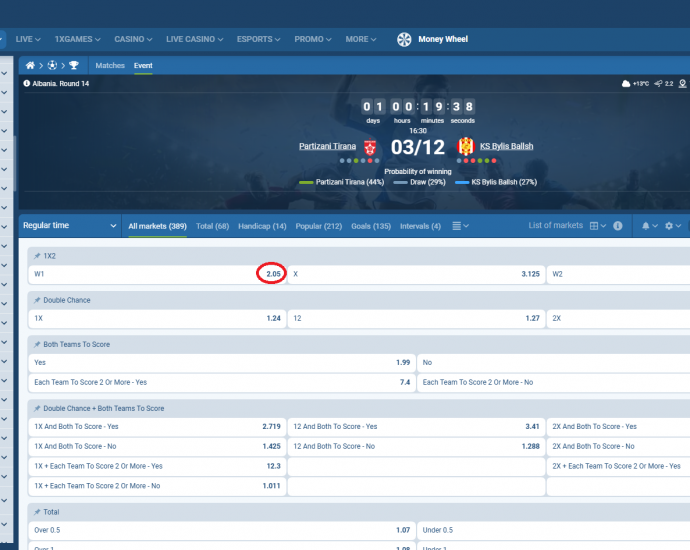Select Under 0.5 outcome

click(x=554, y=530)
